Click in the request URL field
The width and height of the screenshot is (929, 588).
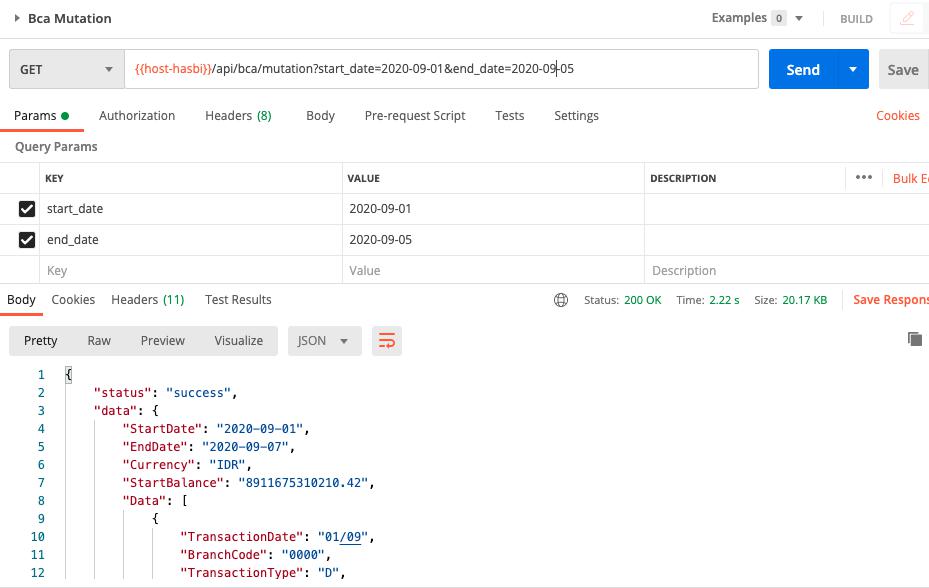(x=441, y=69)
